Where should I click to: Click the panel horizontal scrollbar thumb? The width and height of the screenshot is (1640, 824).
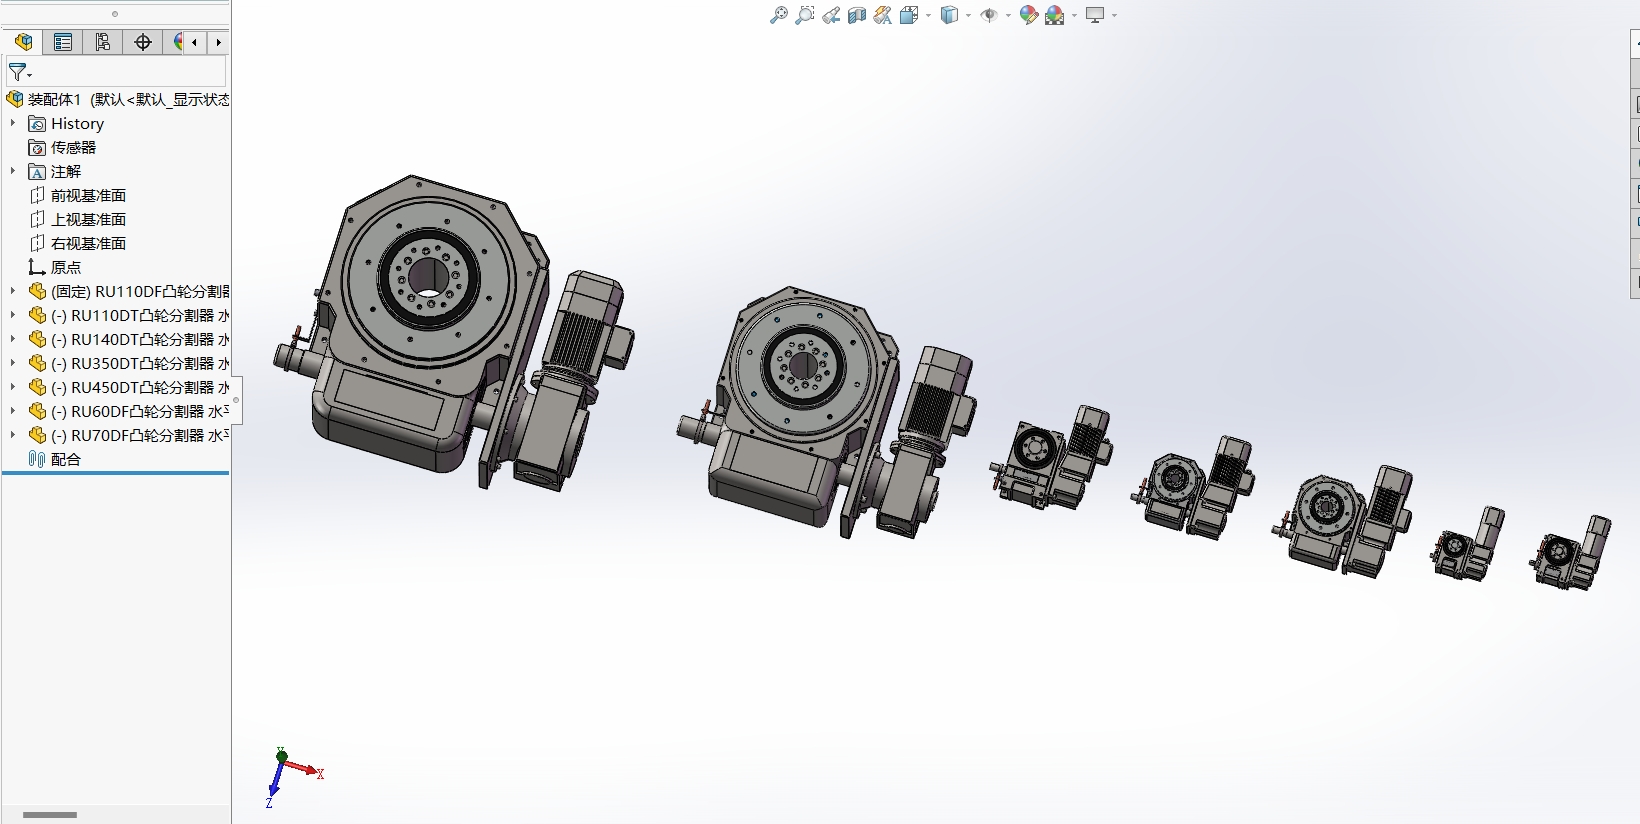(x=50, y=815)
